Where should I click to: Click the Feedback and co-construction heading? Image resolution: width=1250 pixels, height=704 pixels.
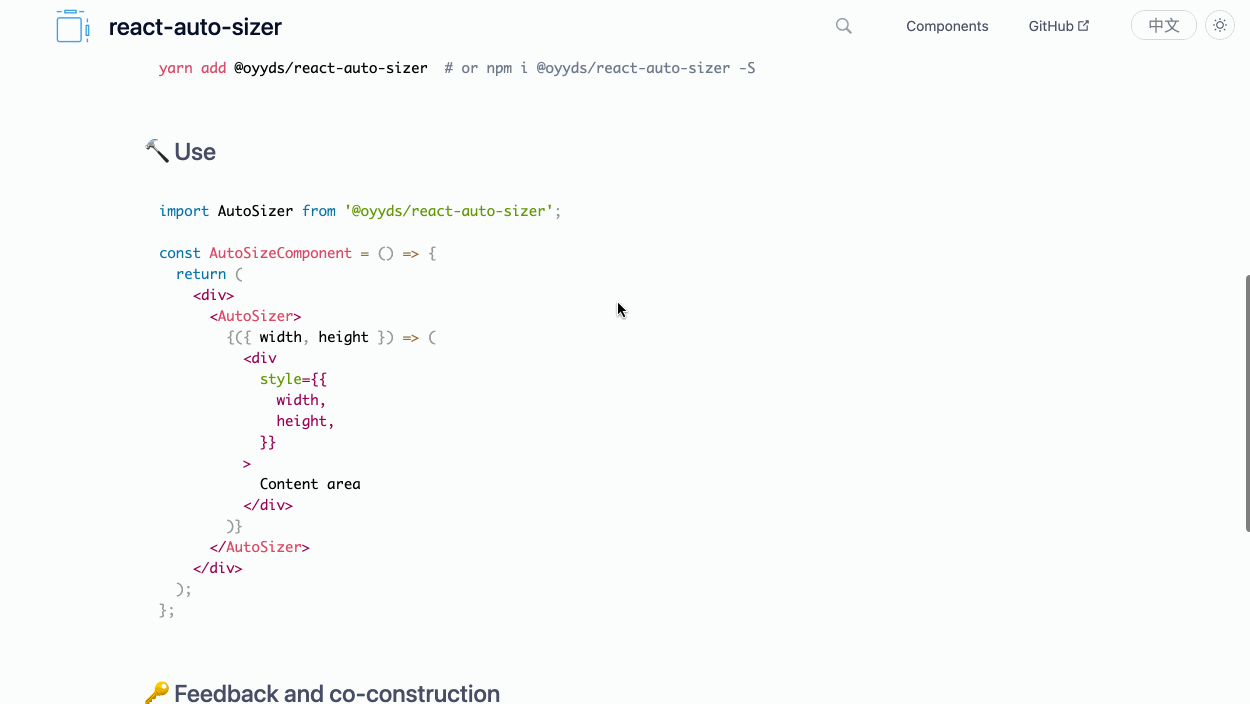coord(337,693)
